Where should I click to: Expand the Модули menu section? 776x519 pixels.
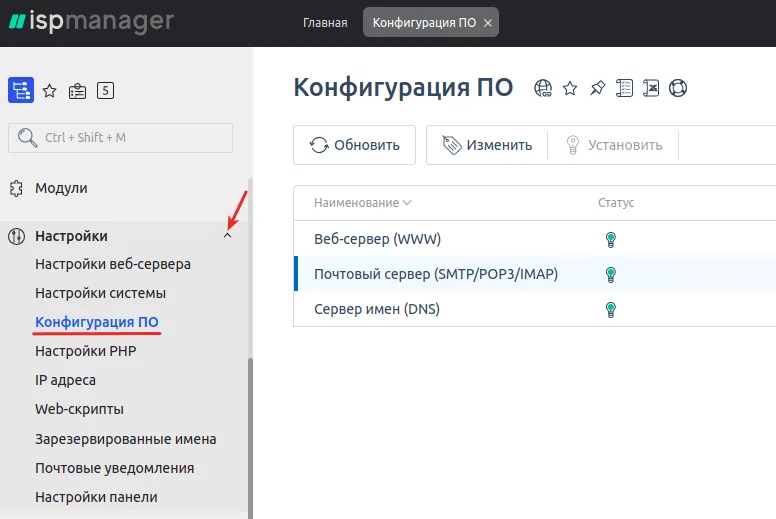pyautogui.click(x=61, y=188)
